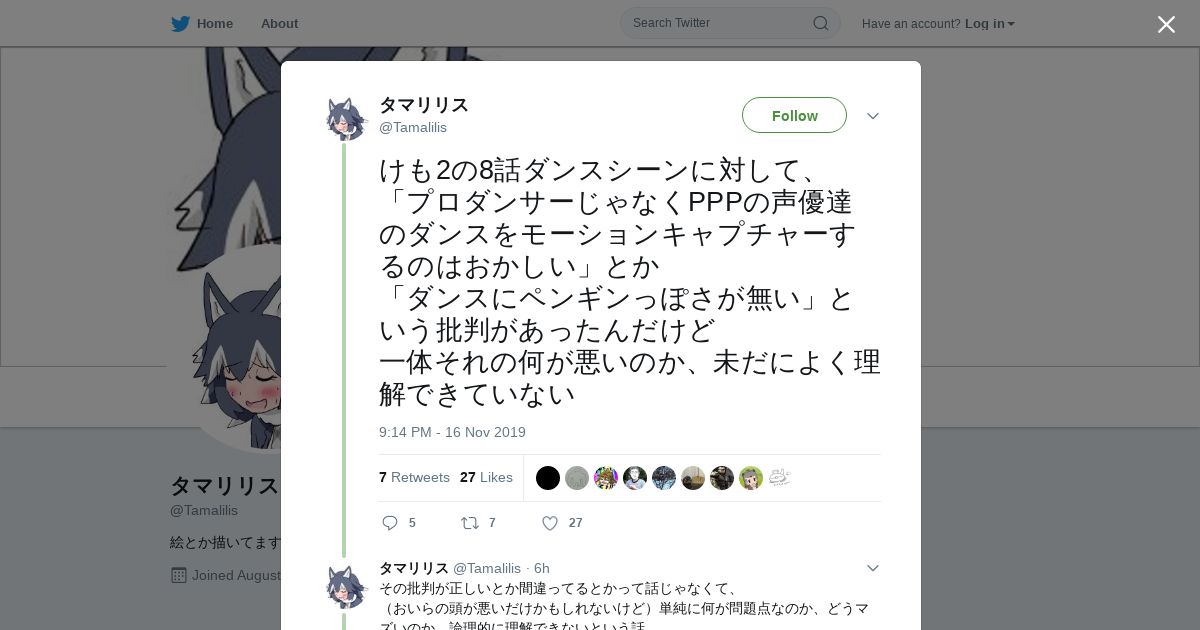Screen dimensions: 1200x630
Task: Go to Home in navigation bar
Action: (214, 24)
